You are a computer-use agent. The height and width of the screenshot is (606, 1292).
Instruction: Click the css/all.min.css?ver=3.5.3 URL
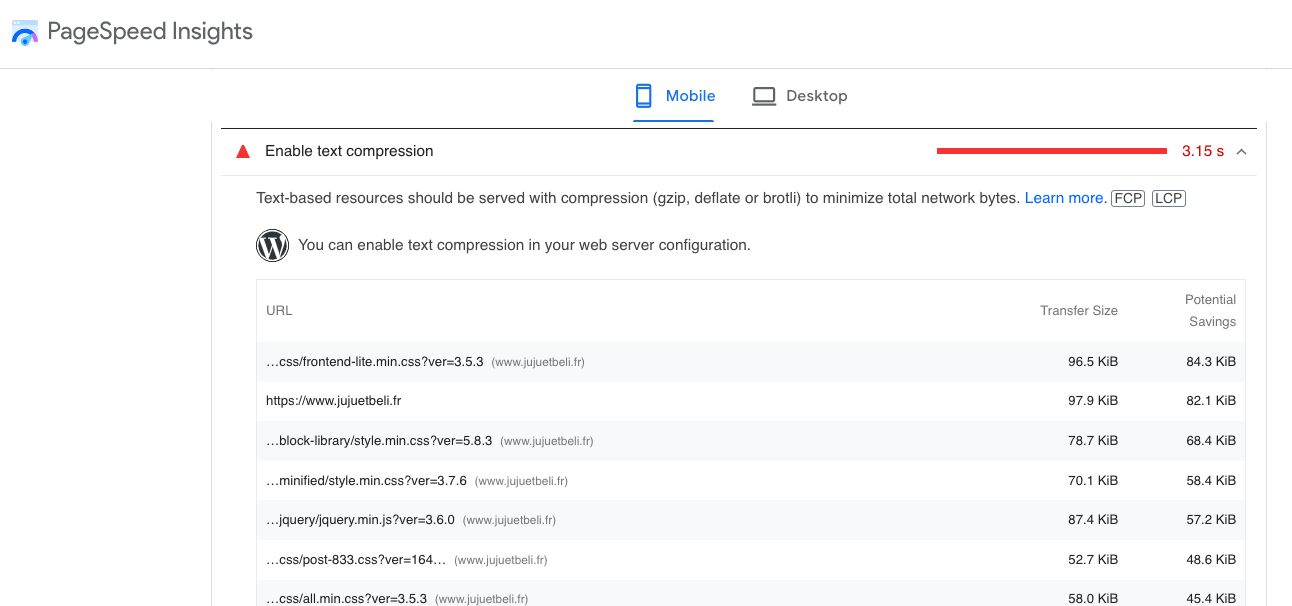(346, 599)
